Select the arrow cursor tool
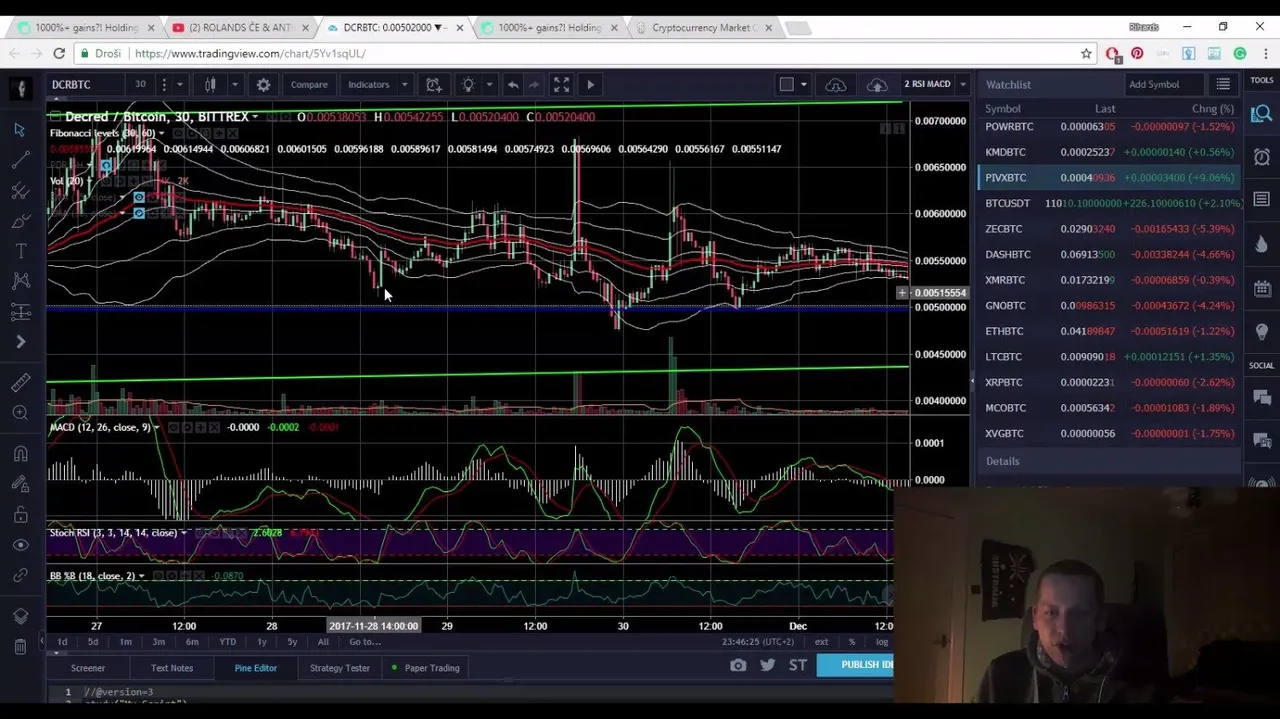Screen dimensions: 1280x719 (x=20, y=130)
